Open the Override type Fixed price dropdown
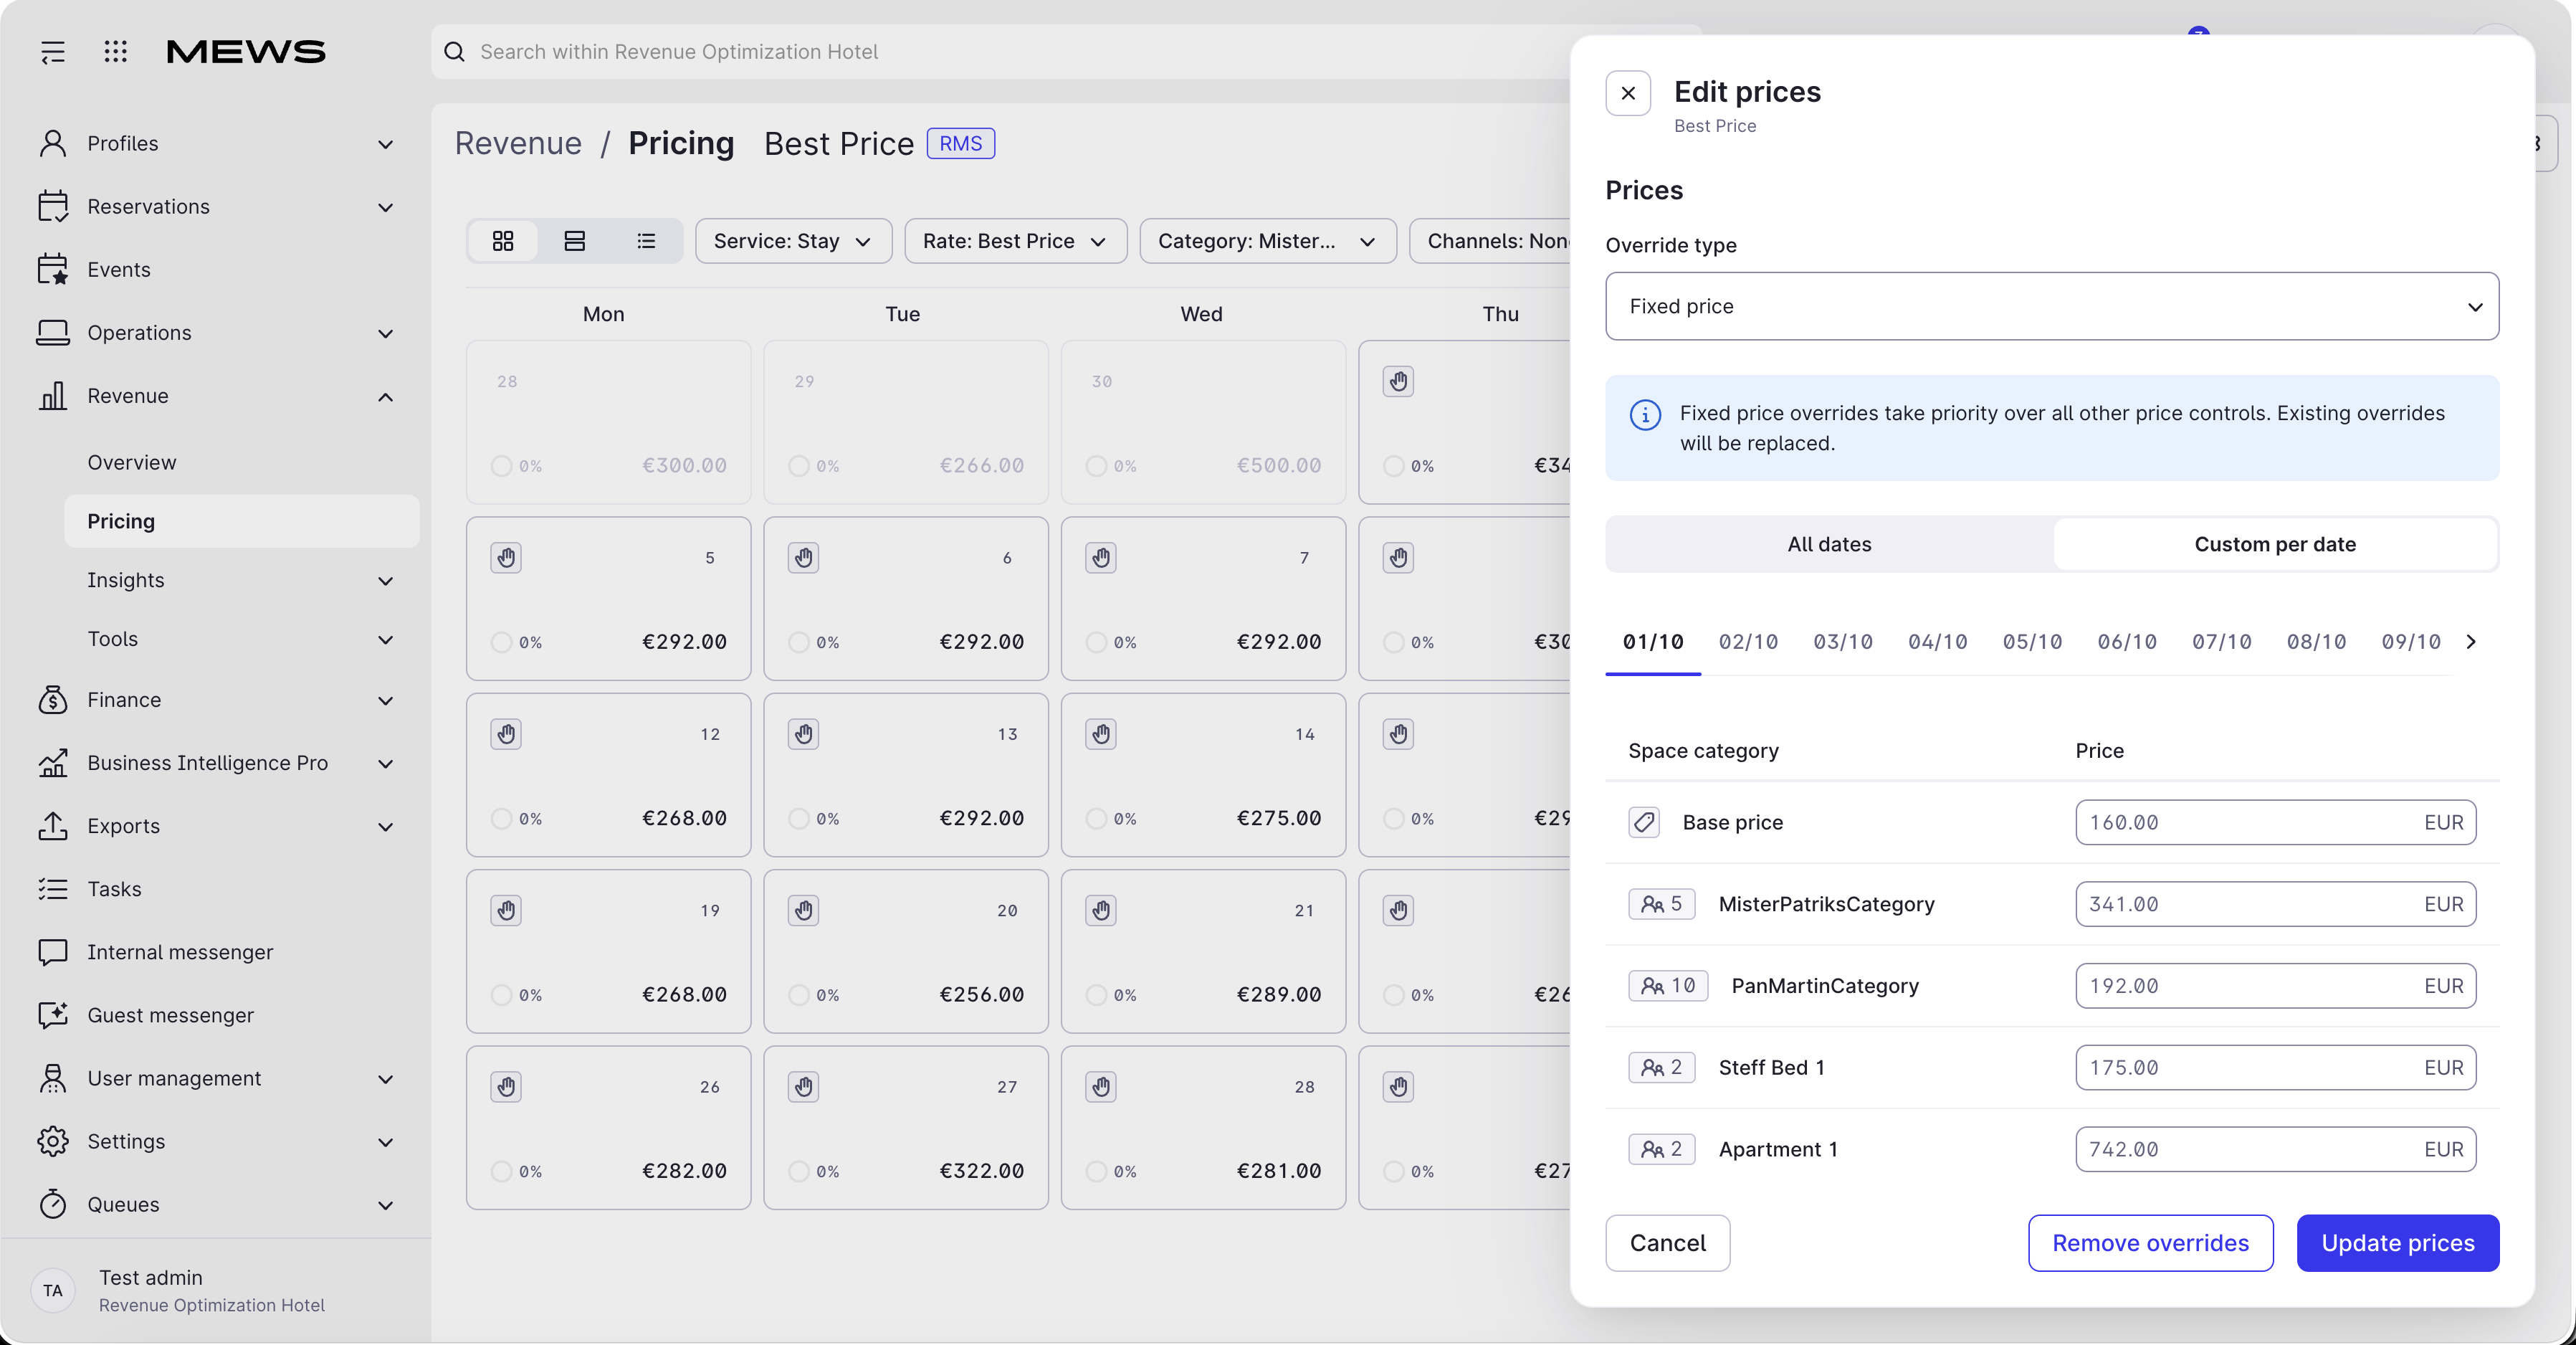2576x1345 pixels. tap(2052, 306)
